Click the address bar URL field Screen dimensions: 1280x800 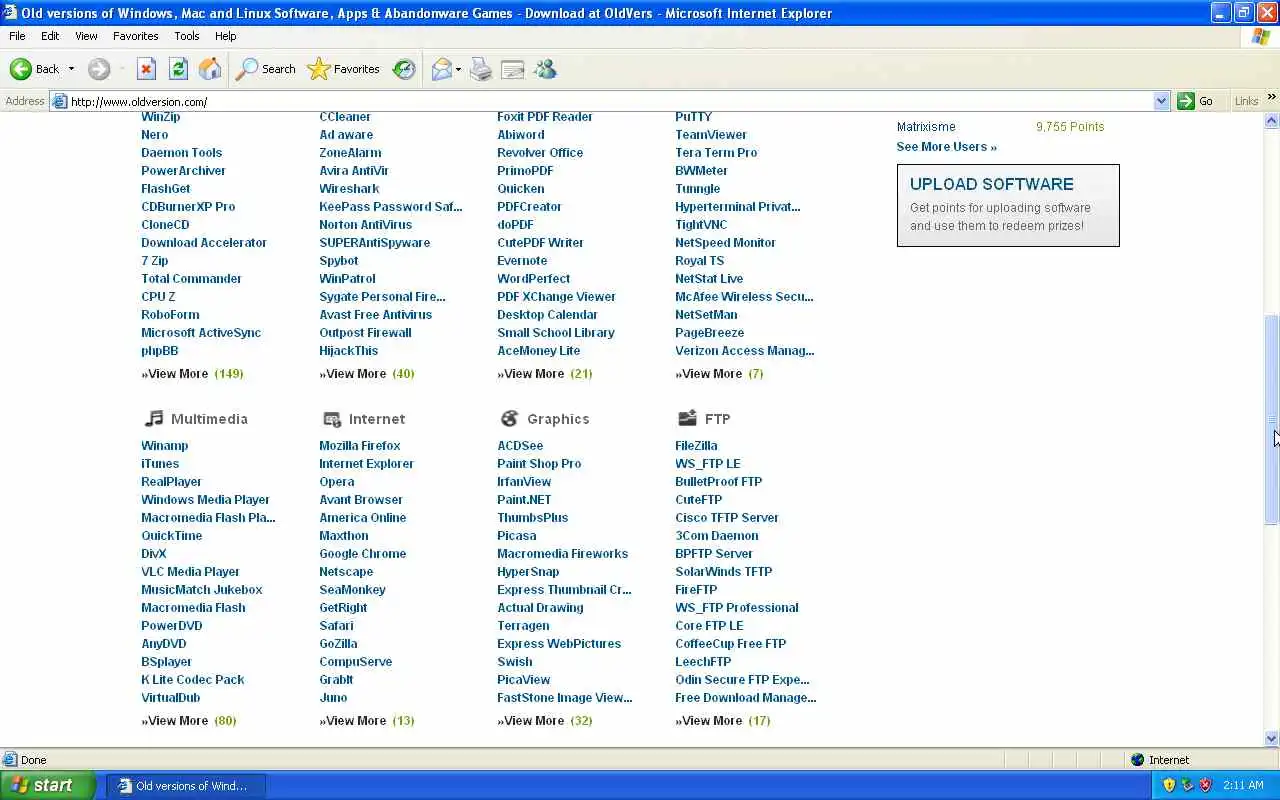tap(610, 101)
